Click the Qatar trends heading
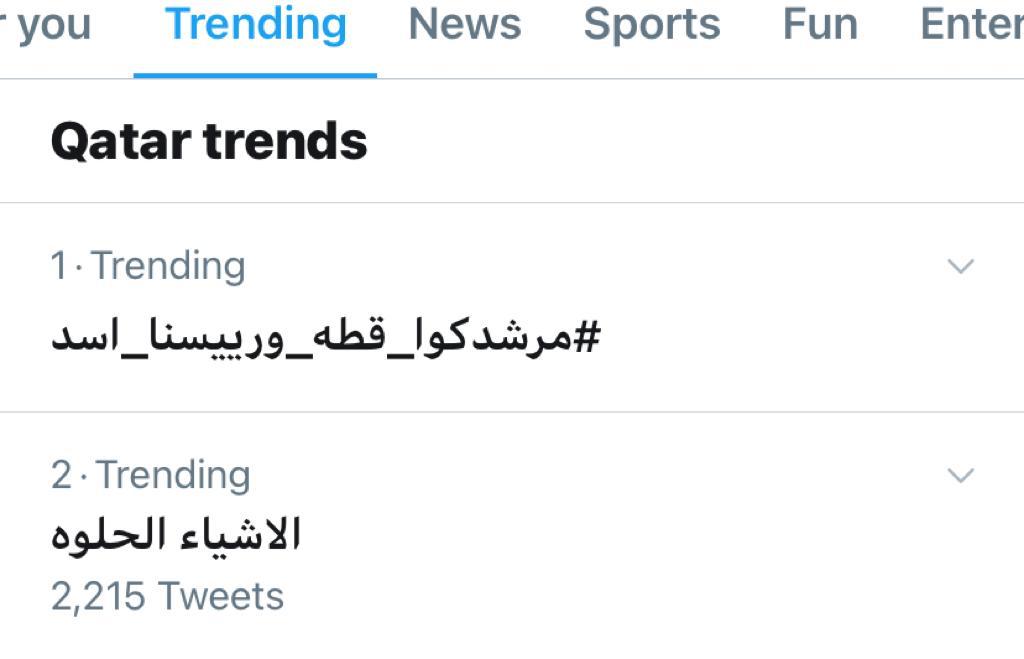 pos(209,141)
